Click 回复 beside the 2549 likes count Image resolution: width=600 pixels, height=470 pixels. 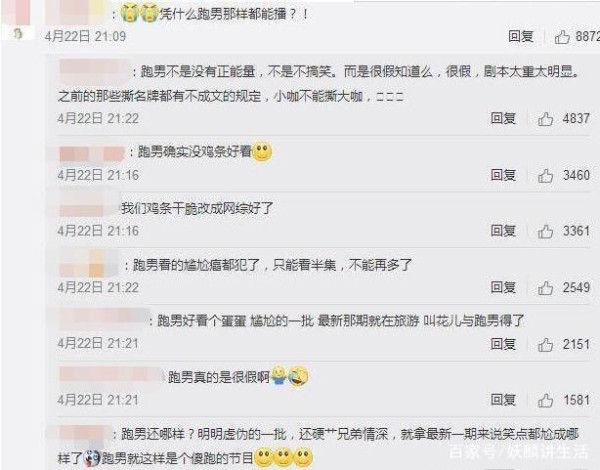click(x=503, y=287)
